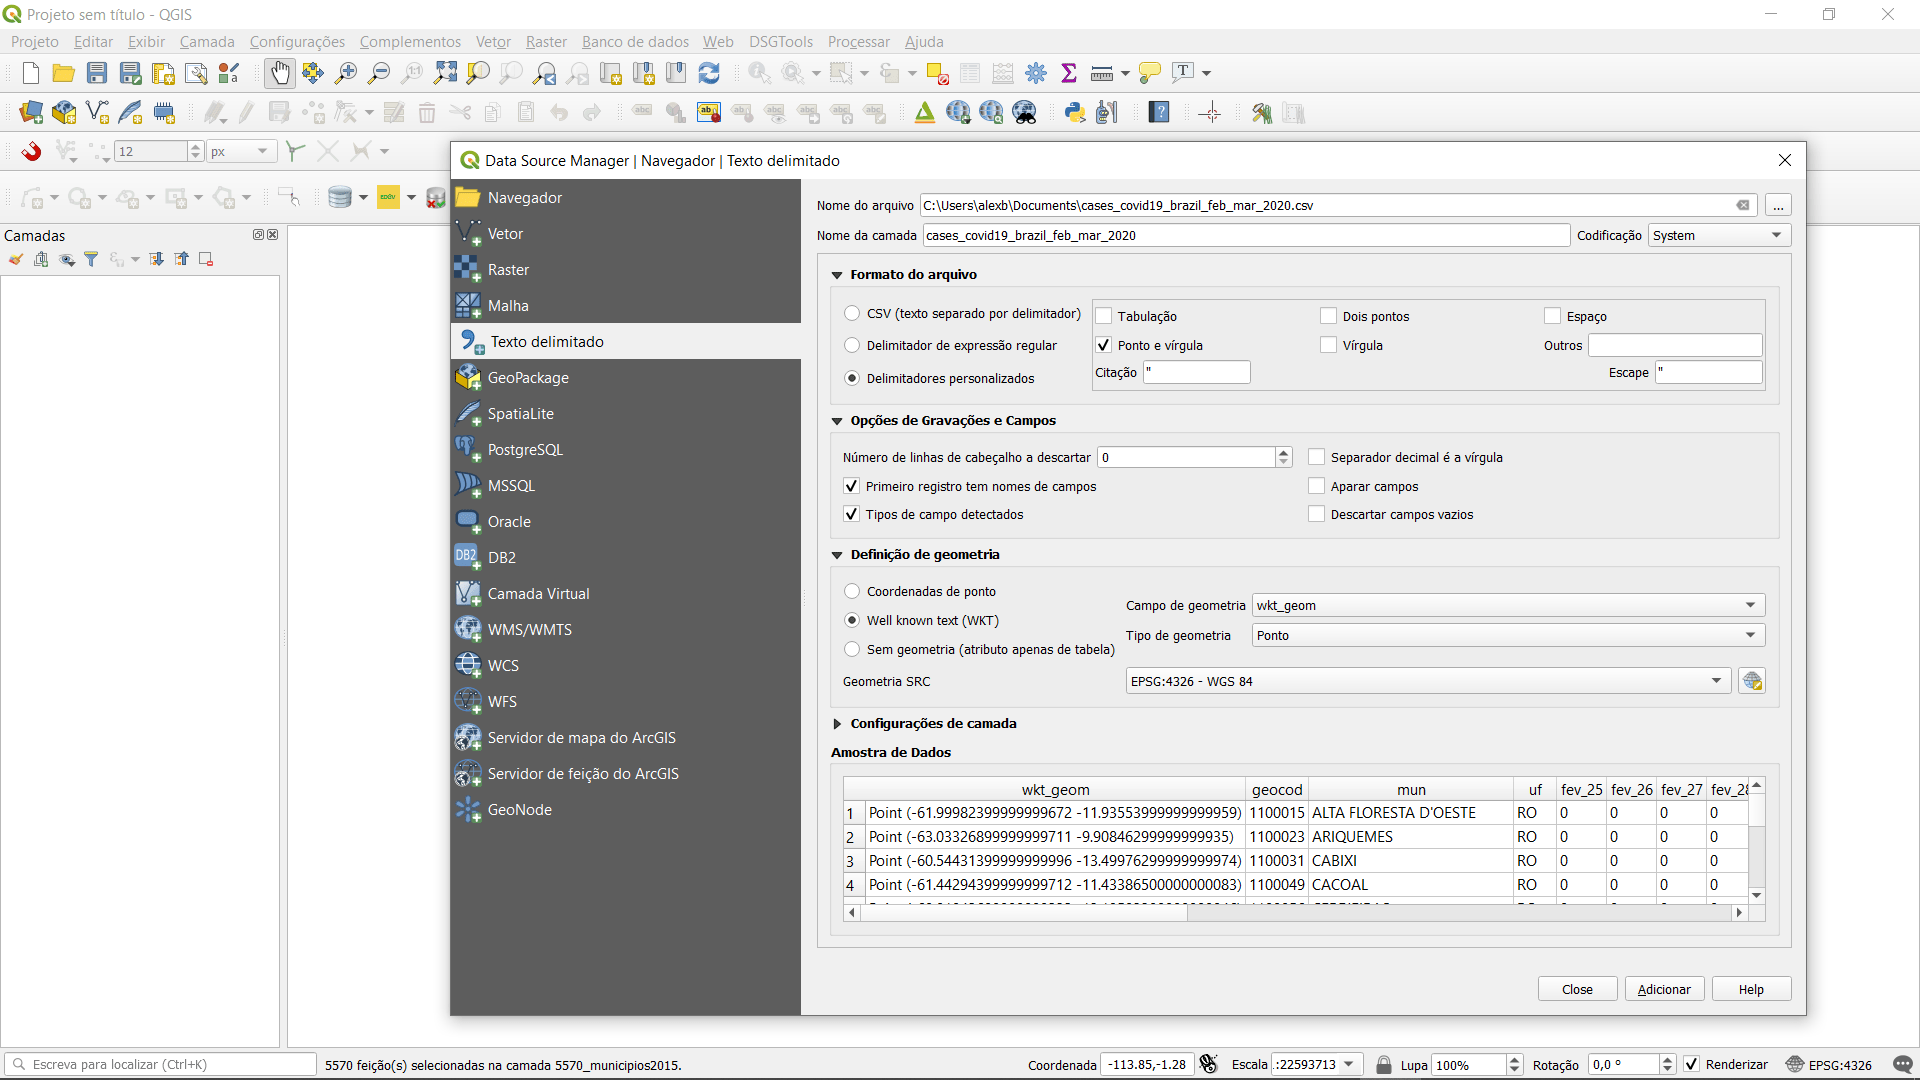Image resolution: width=1920 pixels, height=1080 pixels.
Task: Open the Python console icon
Action: (x=1075, y=113)
